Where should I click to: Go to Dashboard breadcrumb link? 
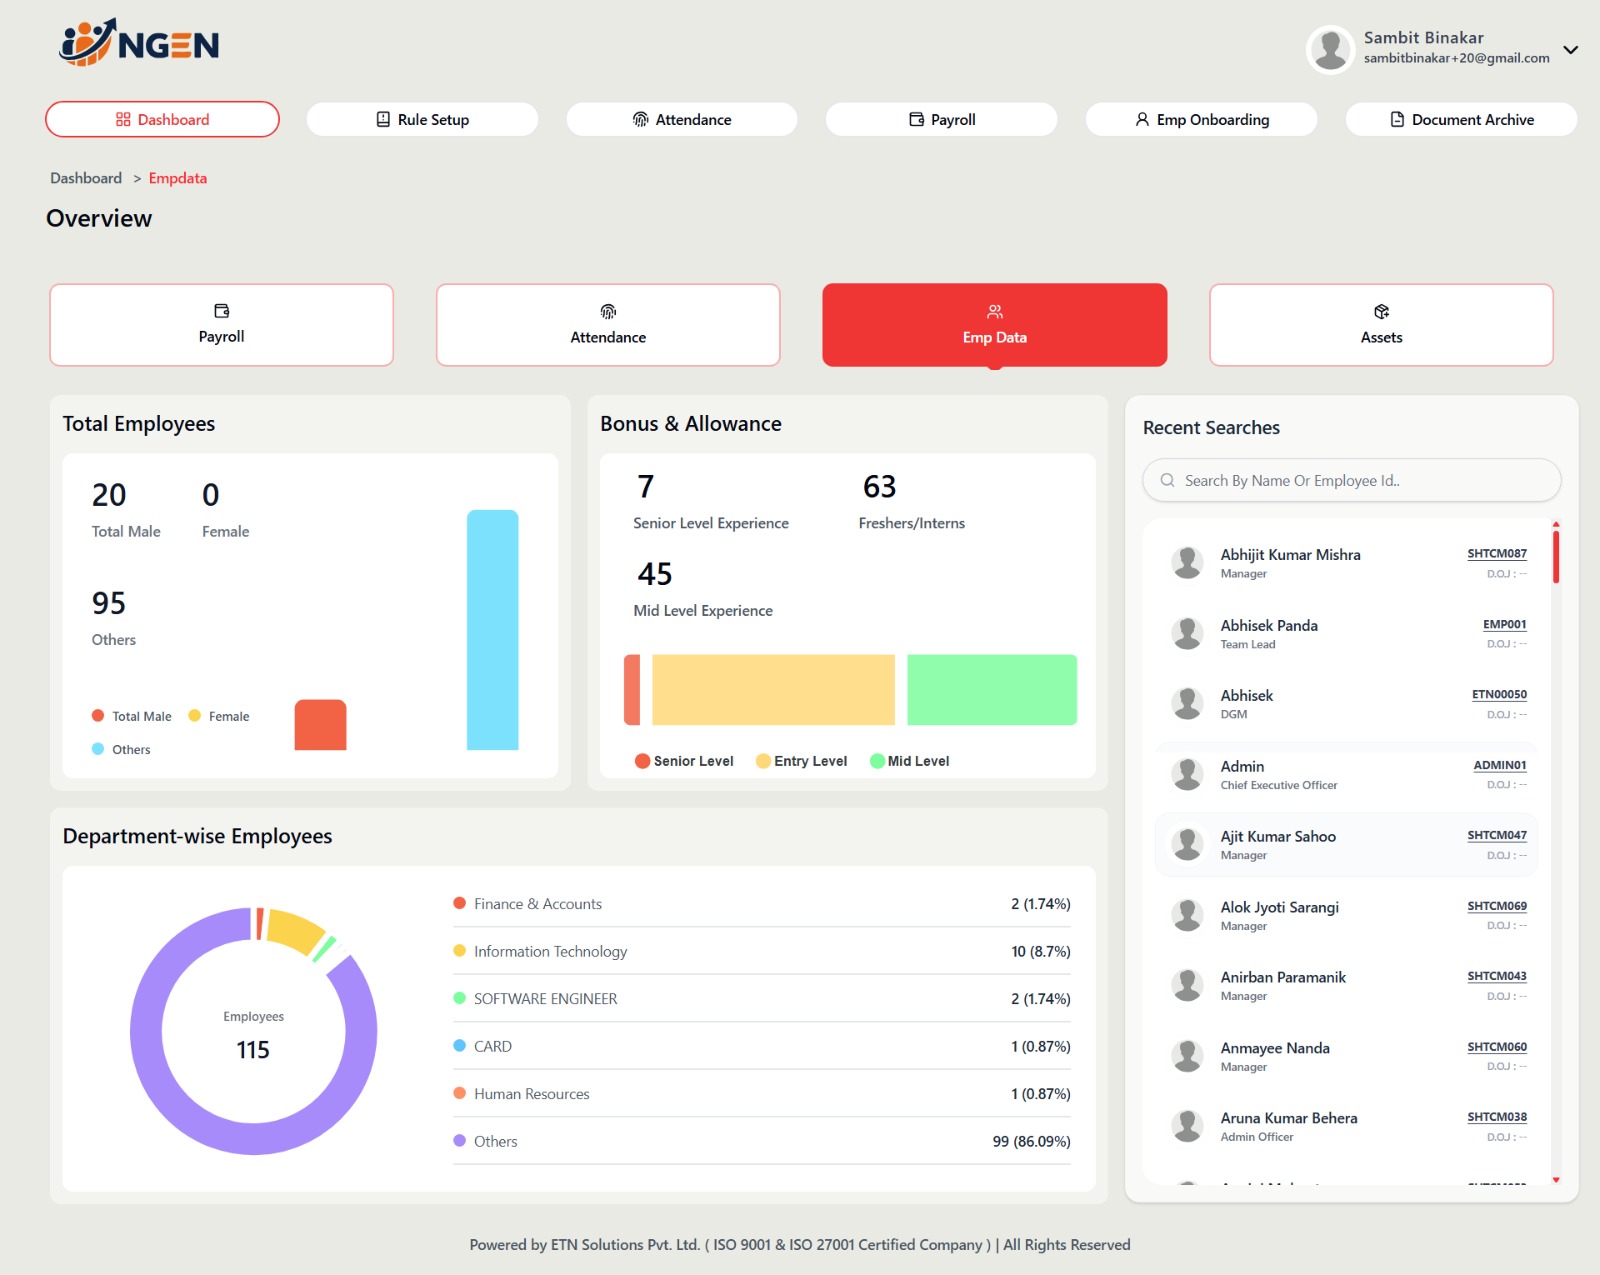(x=86, y=178)
